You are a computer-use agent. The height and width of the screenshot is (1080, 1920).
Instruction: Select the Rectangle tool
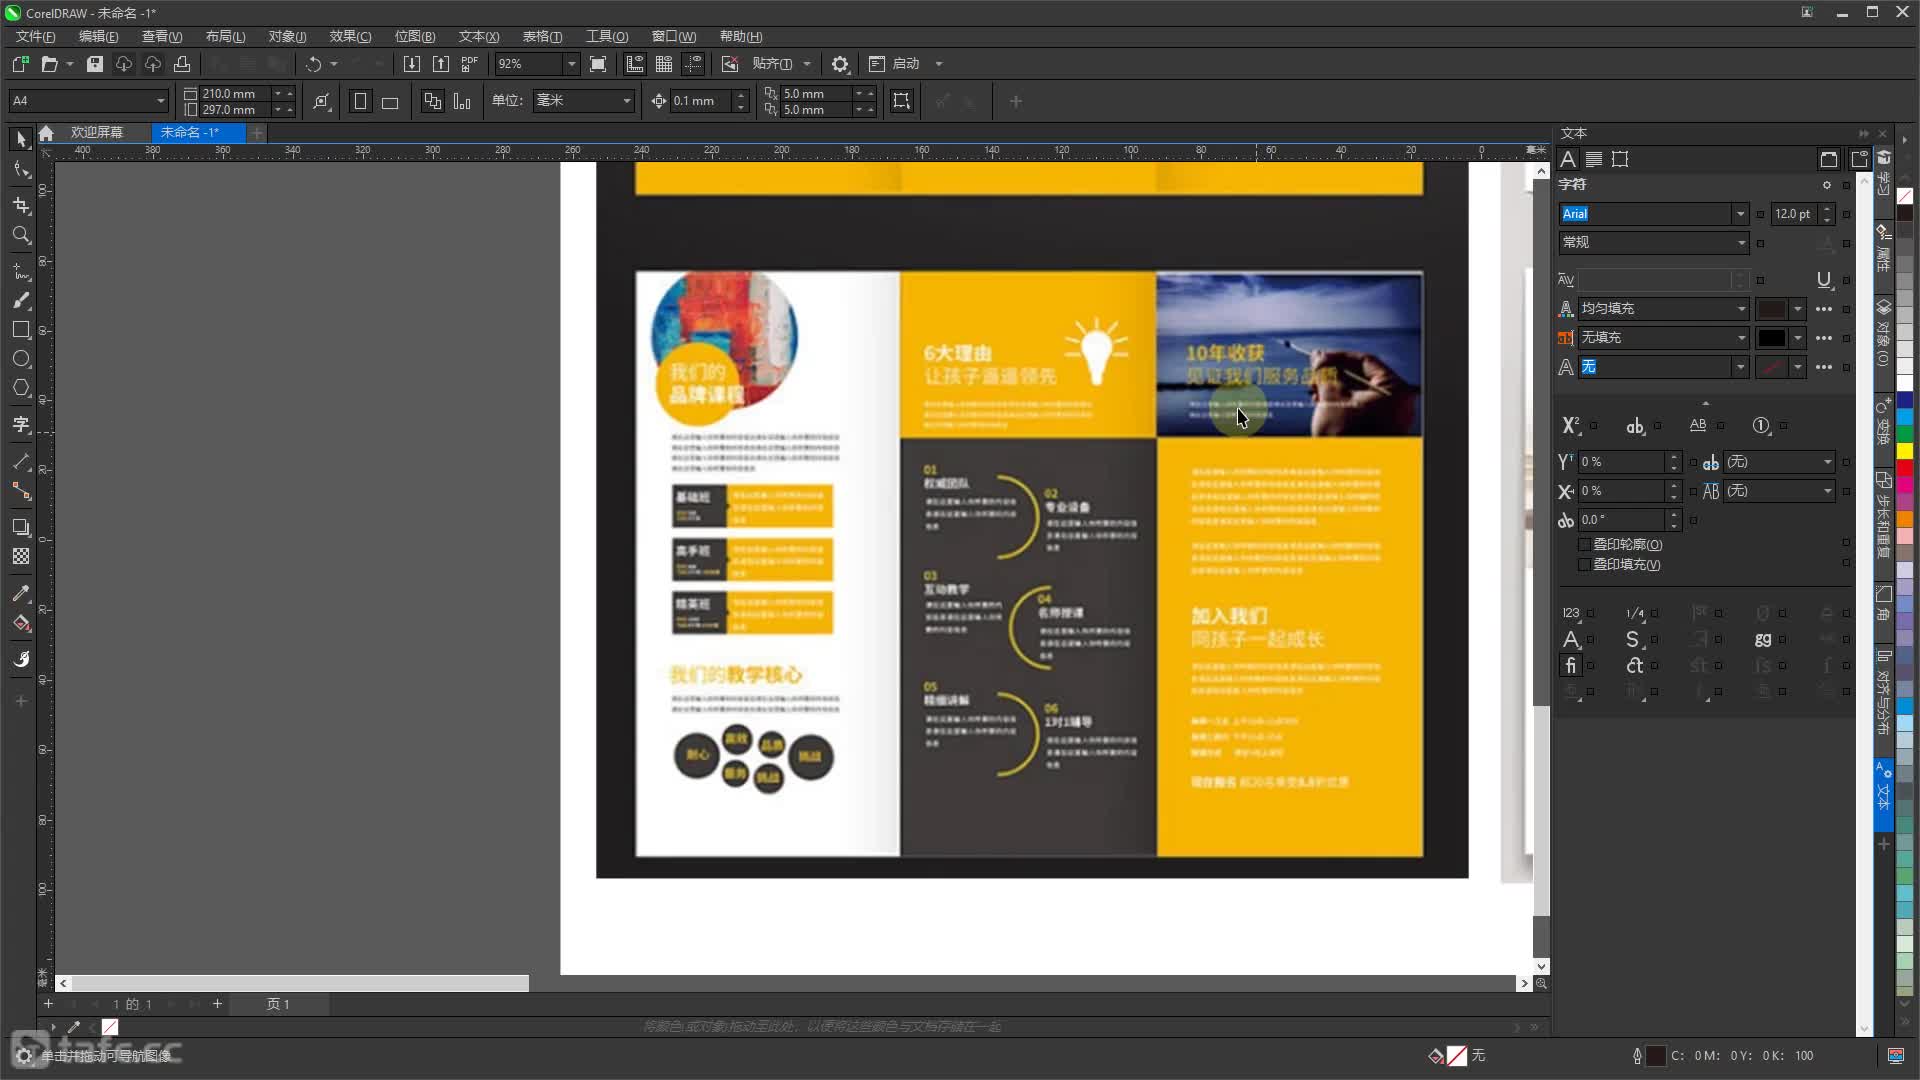coord(21,330)
